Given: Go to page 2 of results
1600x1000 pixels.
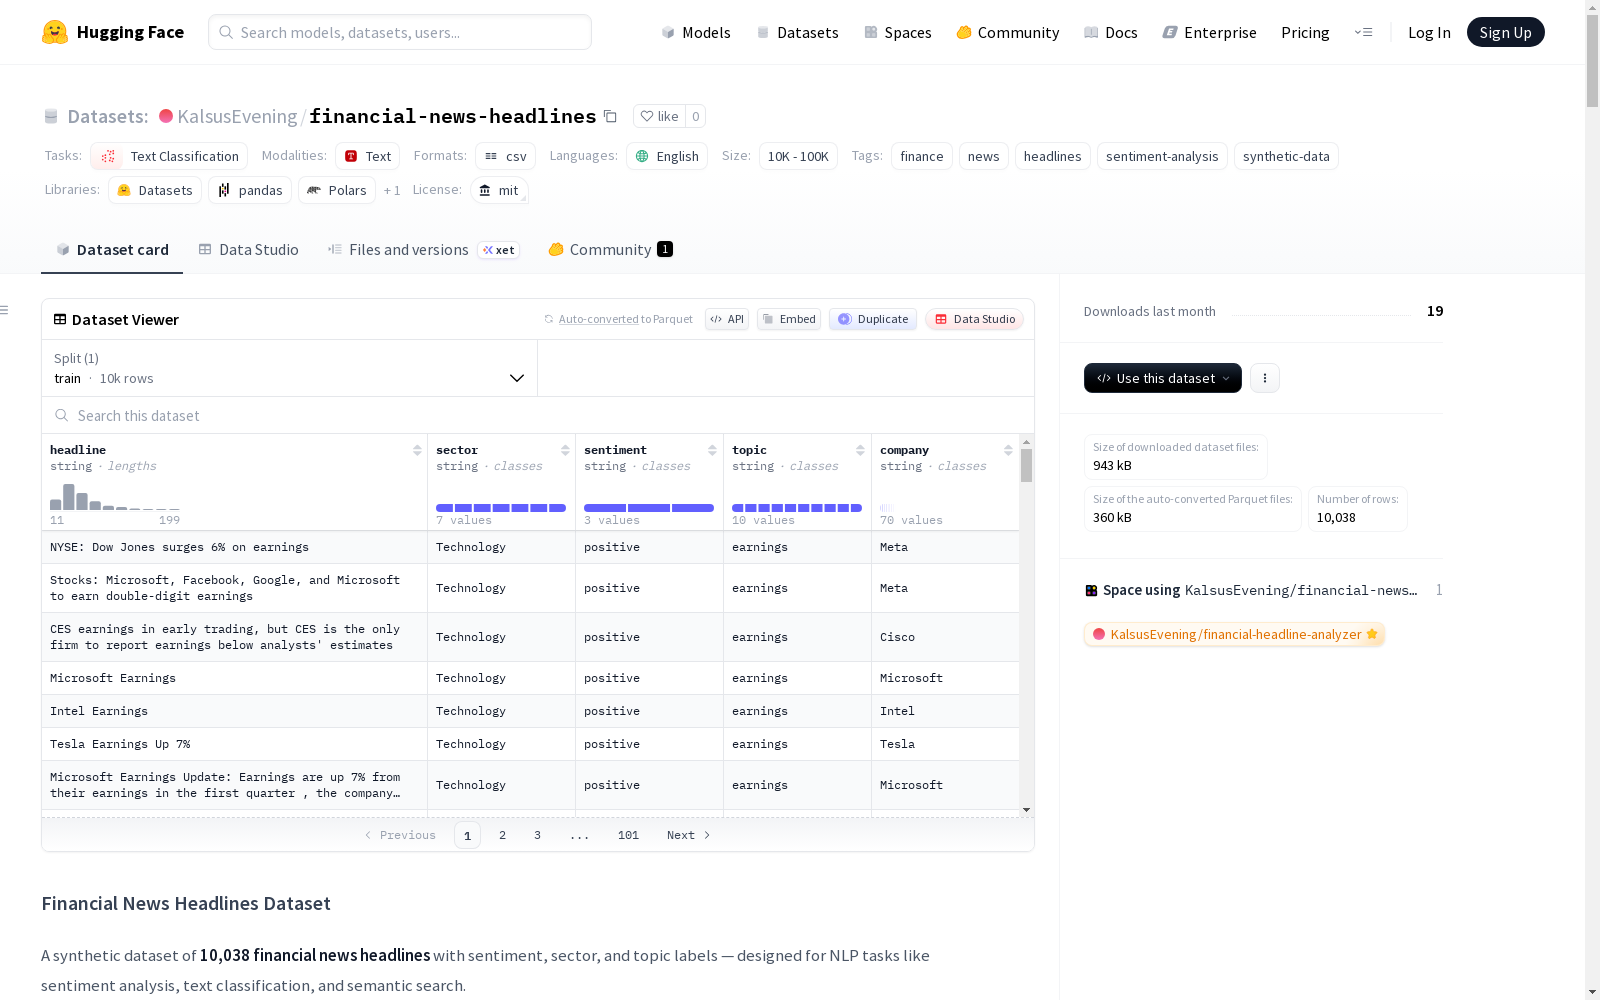Looking at the screenshot, I should coord(502,835).
